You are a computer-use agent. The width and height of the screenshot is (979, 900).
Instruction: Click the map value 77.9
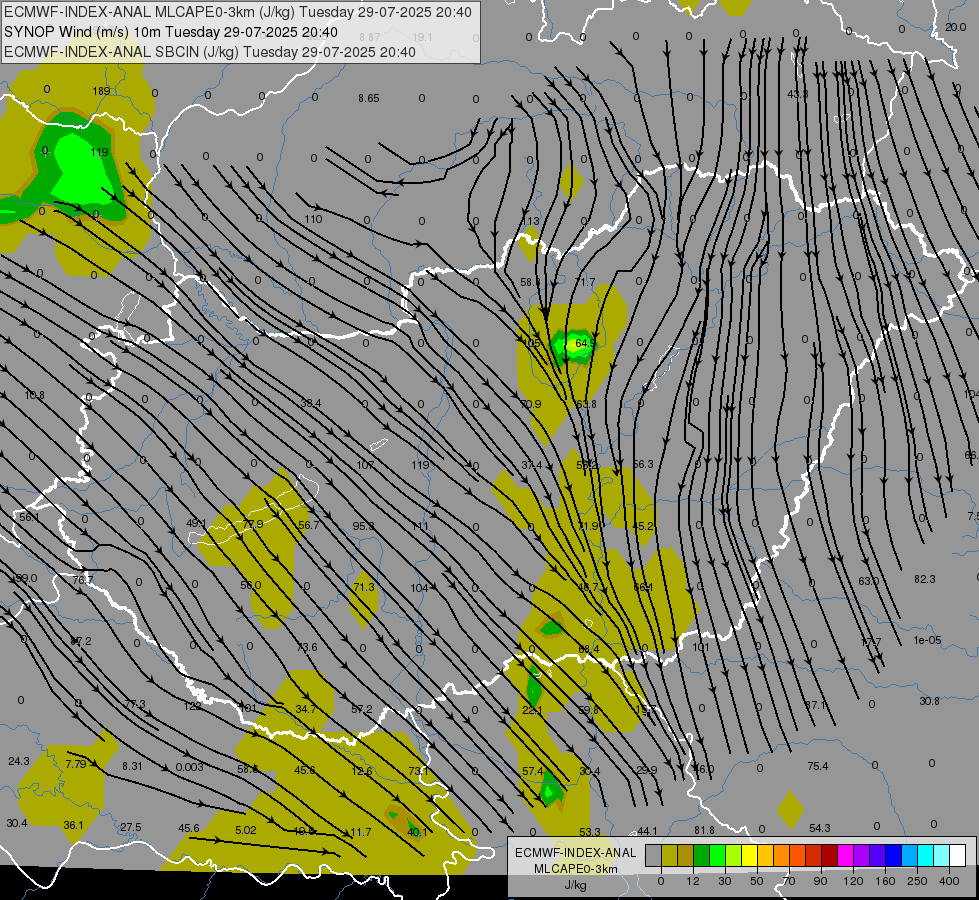pos(253,524)
